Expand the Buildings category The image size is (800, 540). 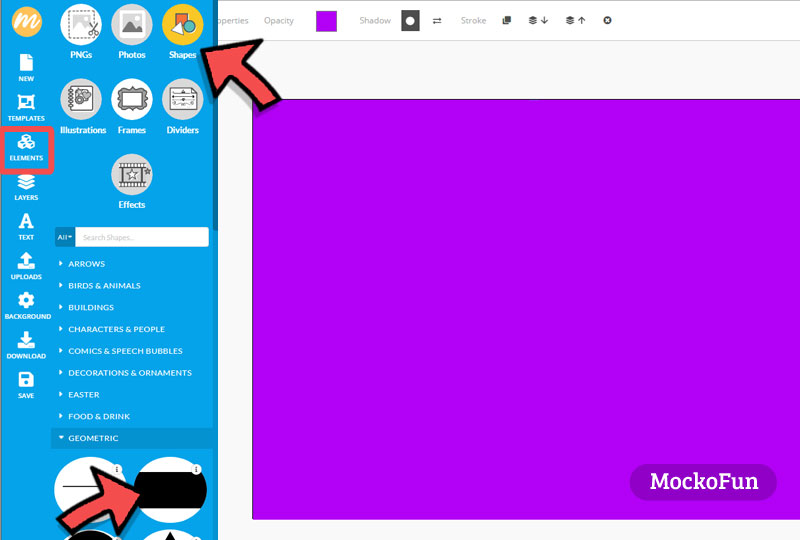coord(91,307)
